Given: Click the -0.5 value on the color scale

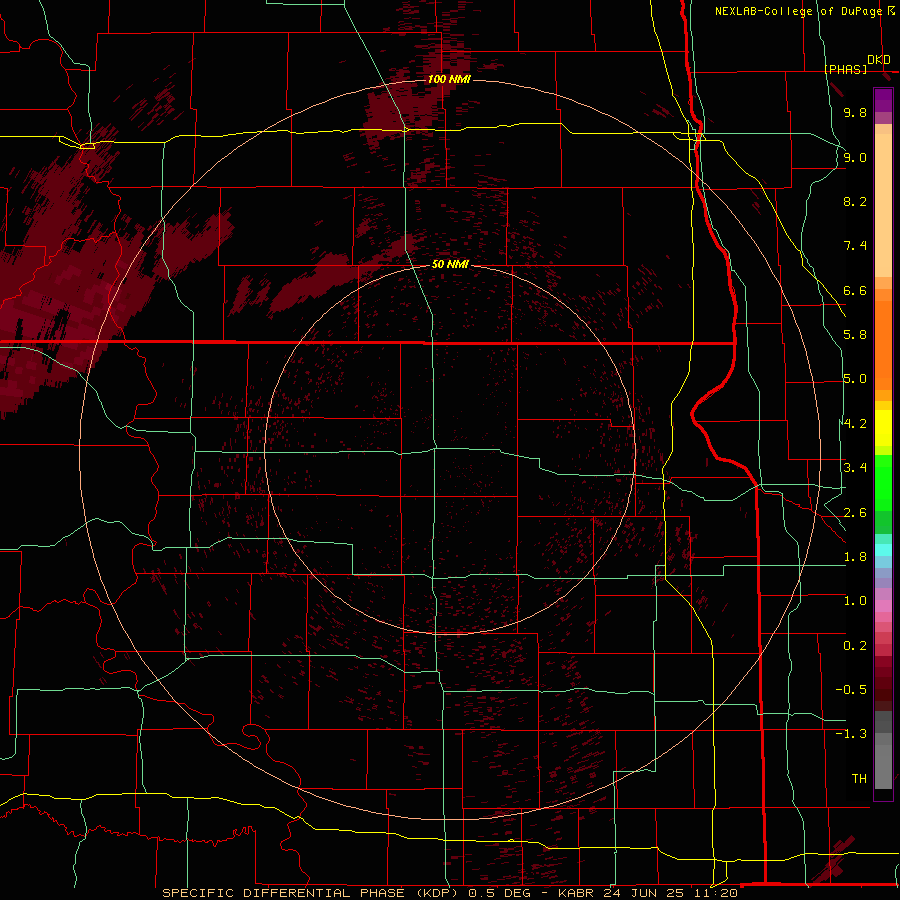Looking at the screenshot, I should pyautogui.click(x=851, y=690).
